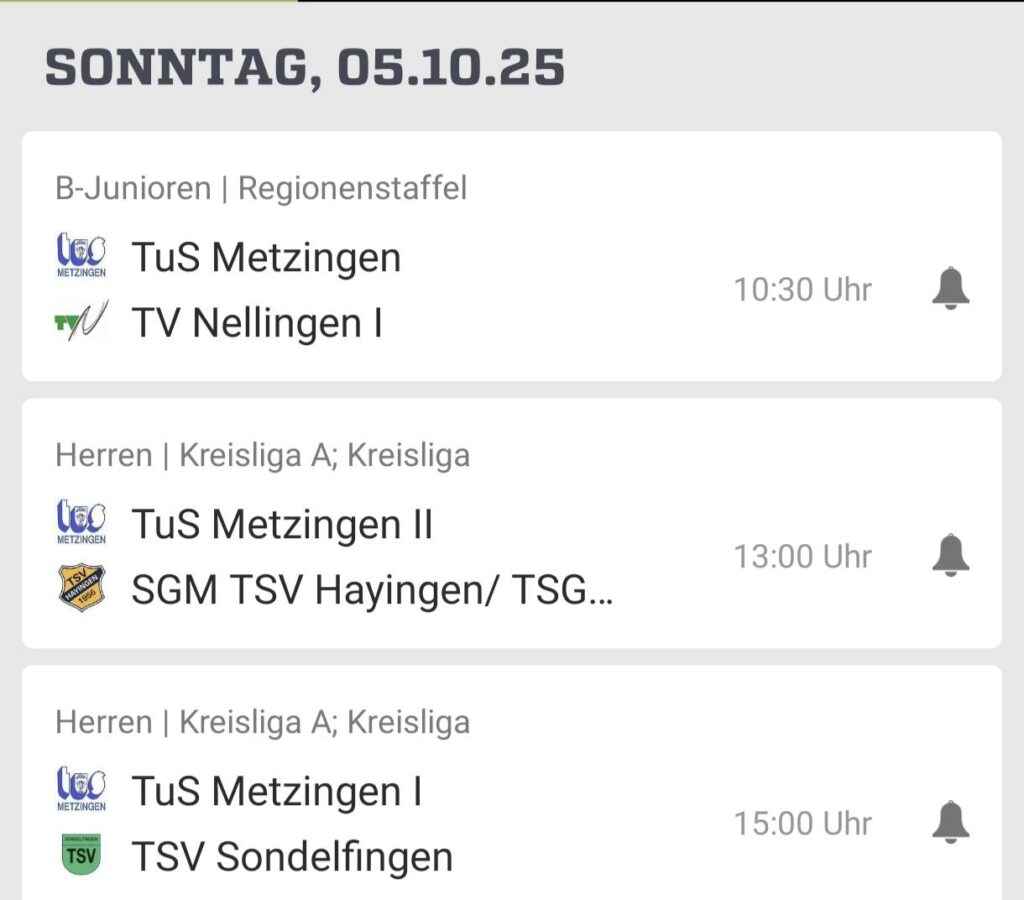1024x900 pixels.
Task: Click the TuS Metzingen I club crest
Action: pyautogui.click(x=81, y=790)
